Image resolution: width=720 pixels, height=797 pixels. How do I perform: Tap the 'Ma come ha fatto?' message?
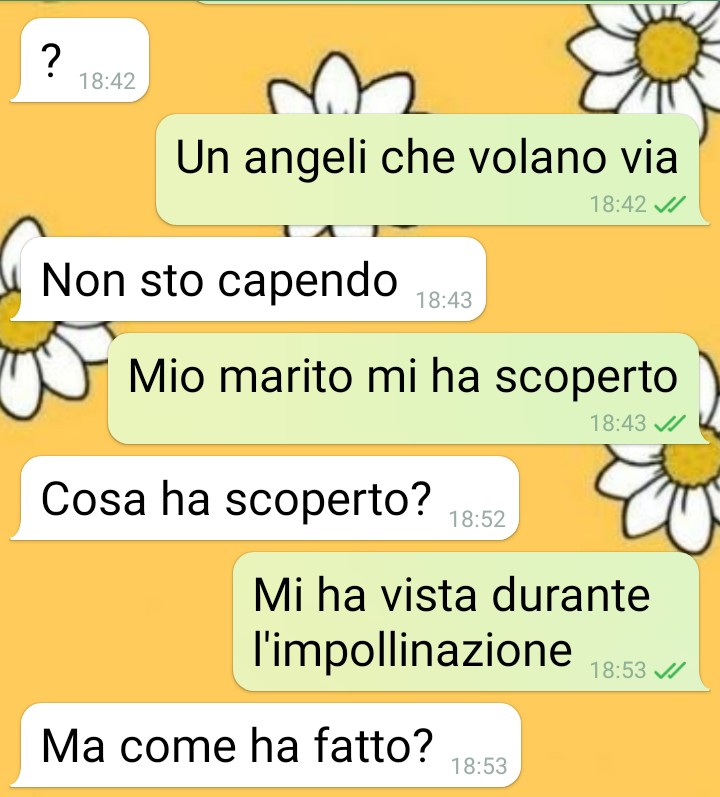click(x=266, y=745)
